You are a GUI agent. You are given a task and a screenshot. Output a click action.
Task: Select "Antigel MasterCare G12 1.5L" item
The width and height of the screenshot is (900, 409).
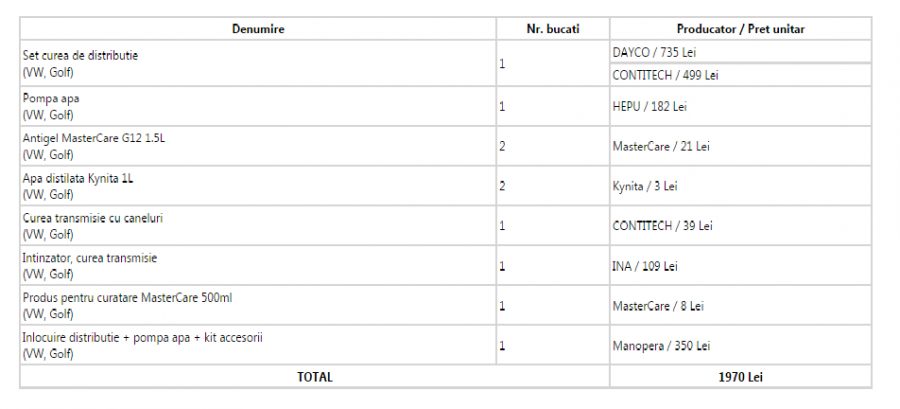(x=93, y=138)
